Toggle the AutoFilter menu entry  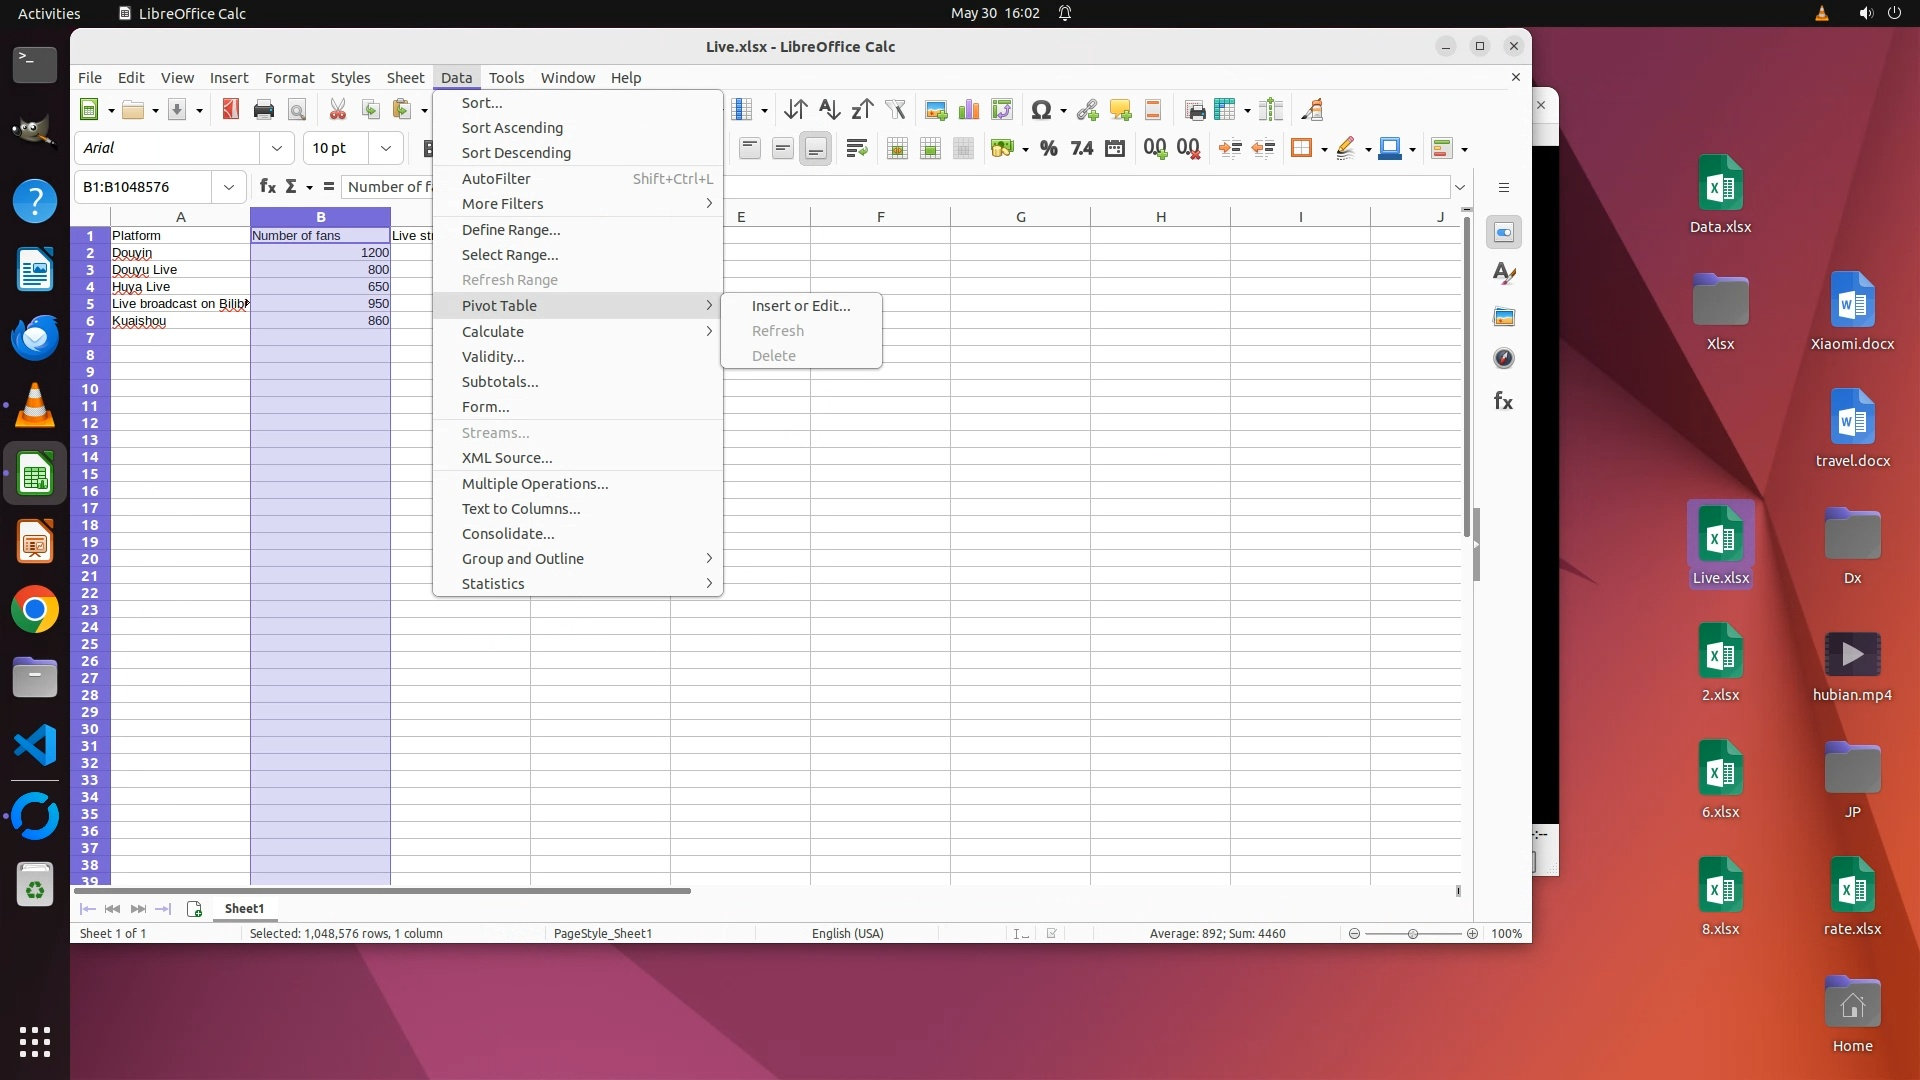[496, 179]
